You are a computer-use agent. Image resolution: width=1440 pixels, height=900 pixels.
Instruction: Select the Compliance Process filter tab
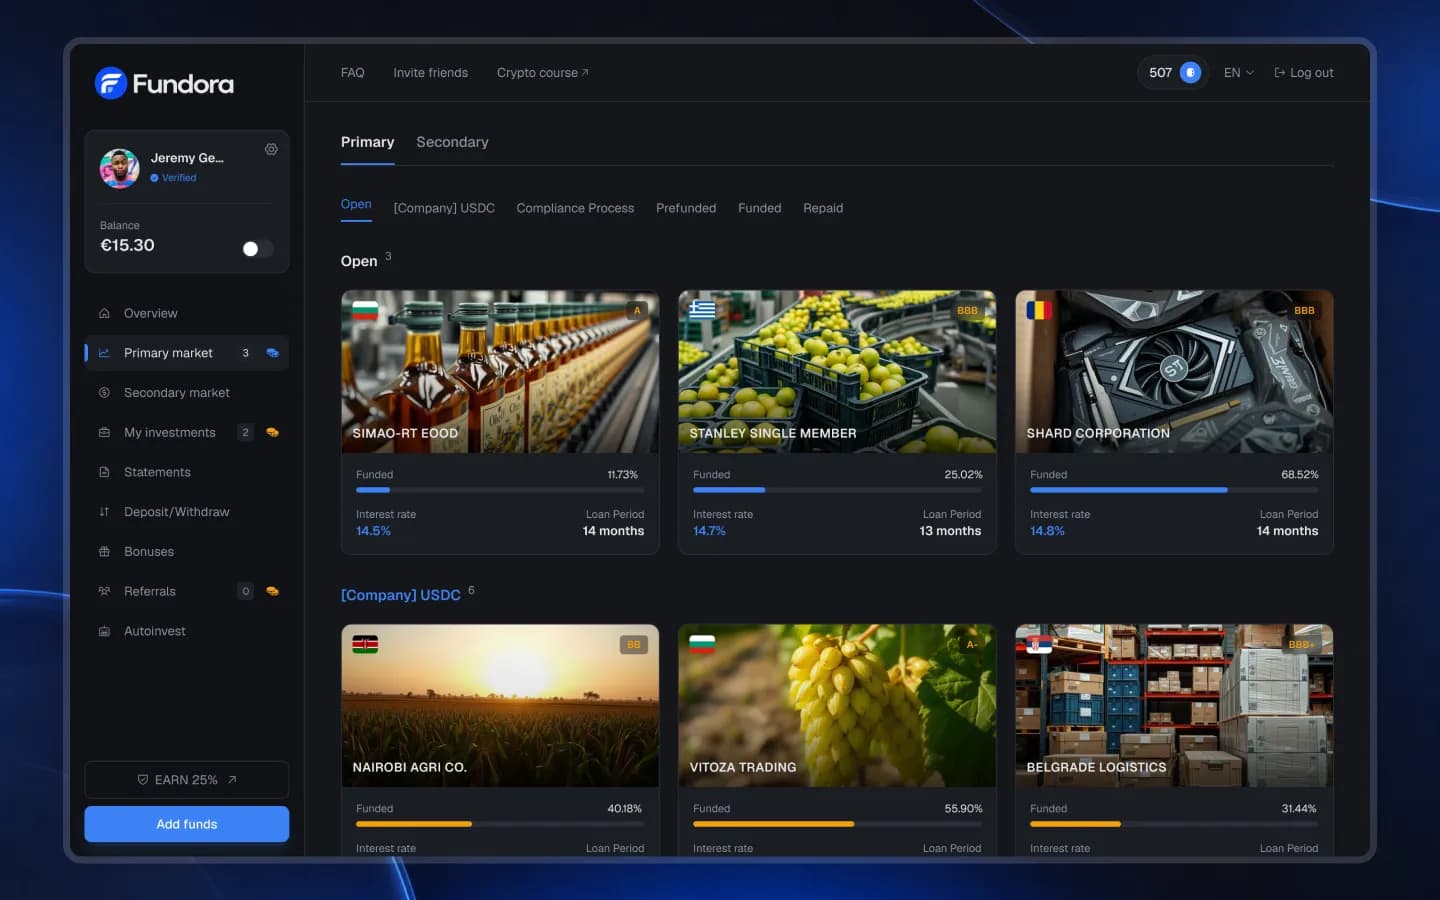click(x=575, y=208)
